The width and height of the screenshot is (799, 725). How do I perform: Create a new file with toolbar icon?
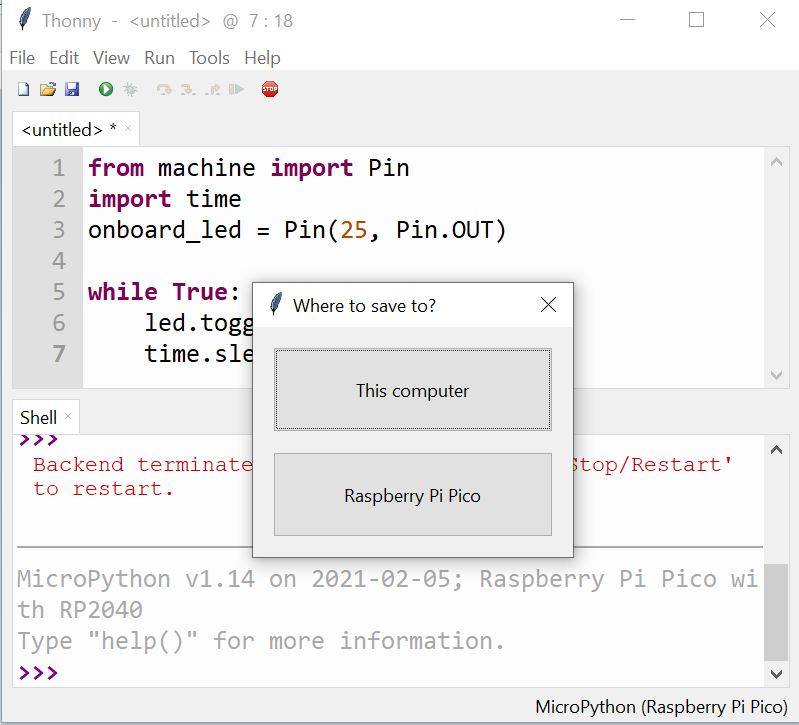click(x=23, y=89)
